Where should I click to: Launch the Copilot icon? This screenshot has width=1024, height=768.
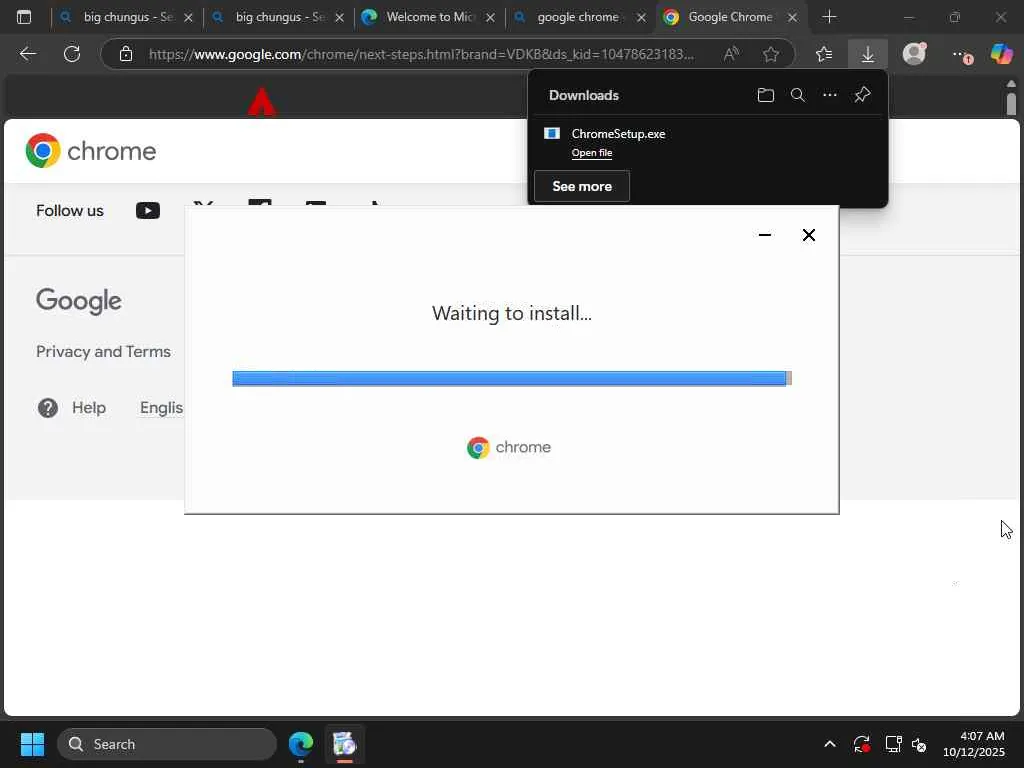point(1002,54)
